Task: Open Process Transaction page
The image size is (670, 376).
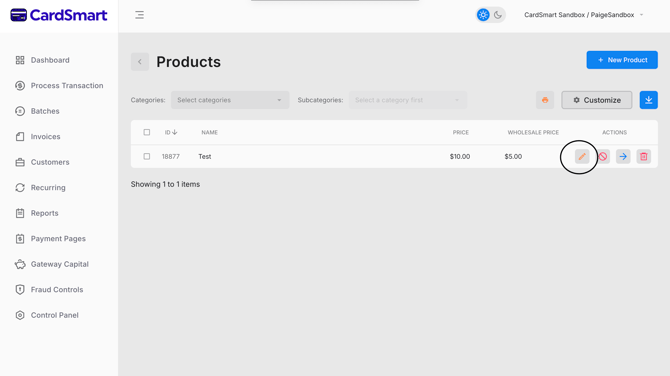Action: point(67,86)
